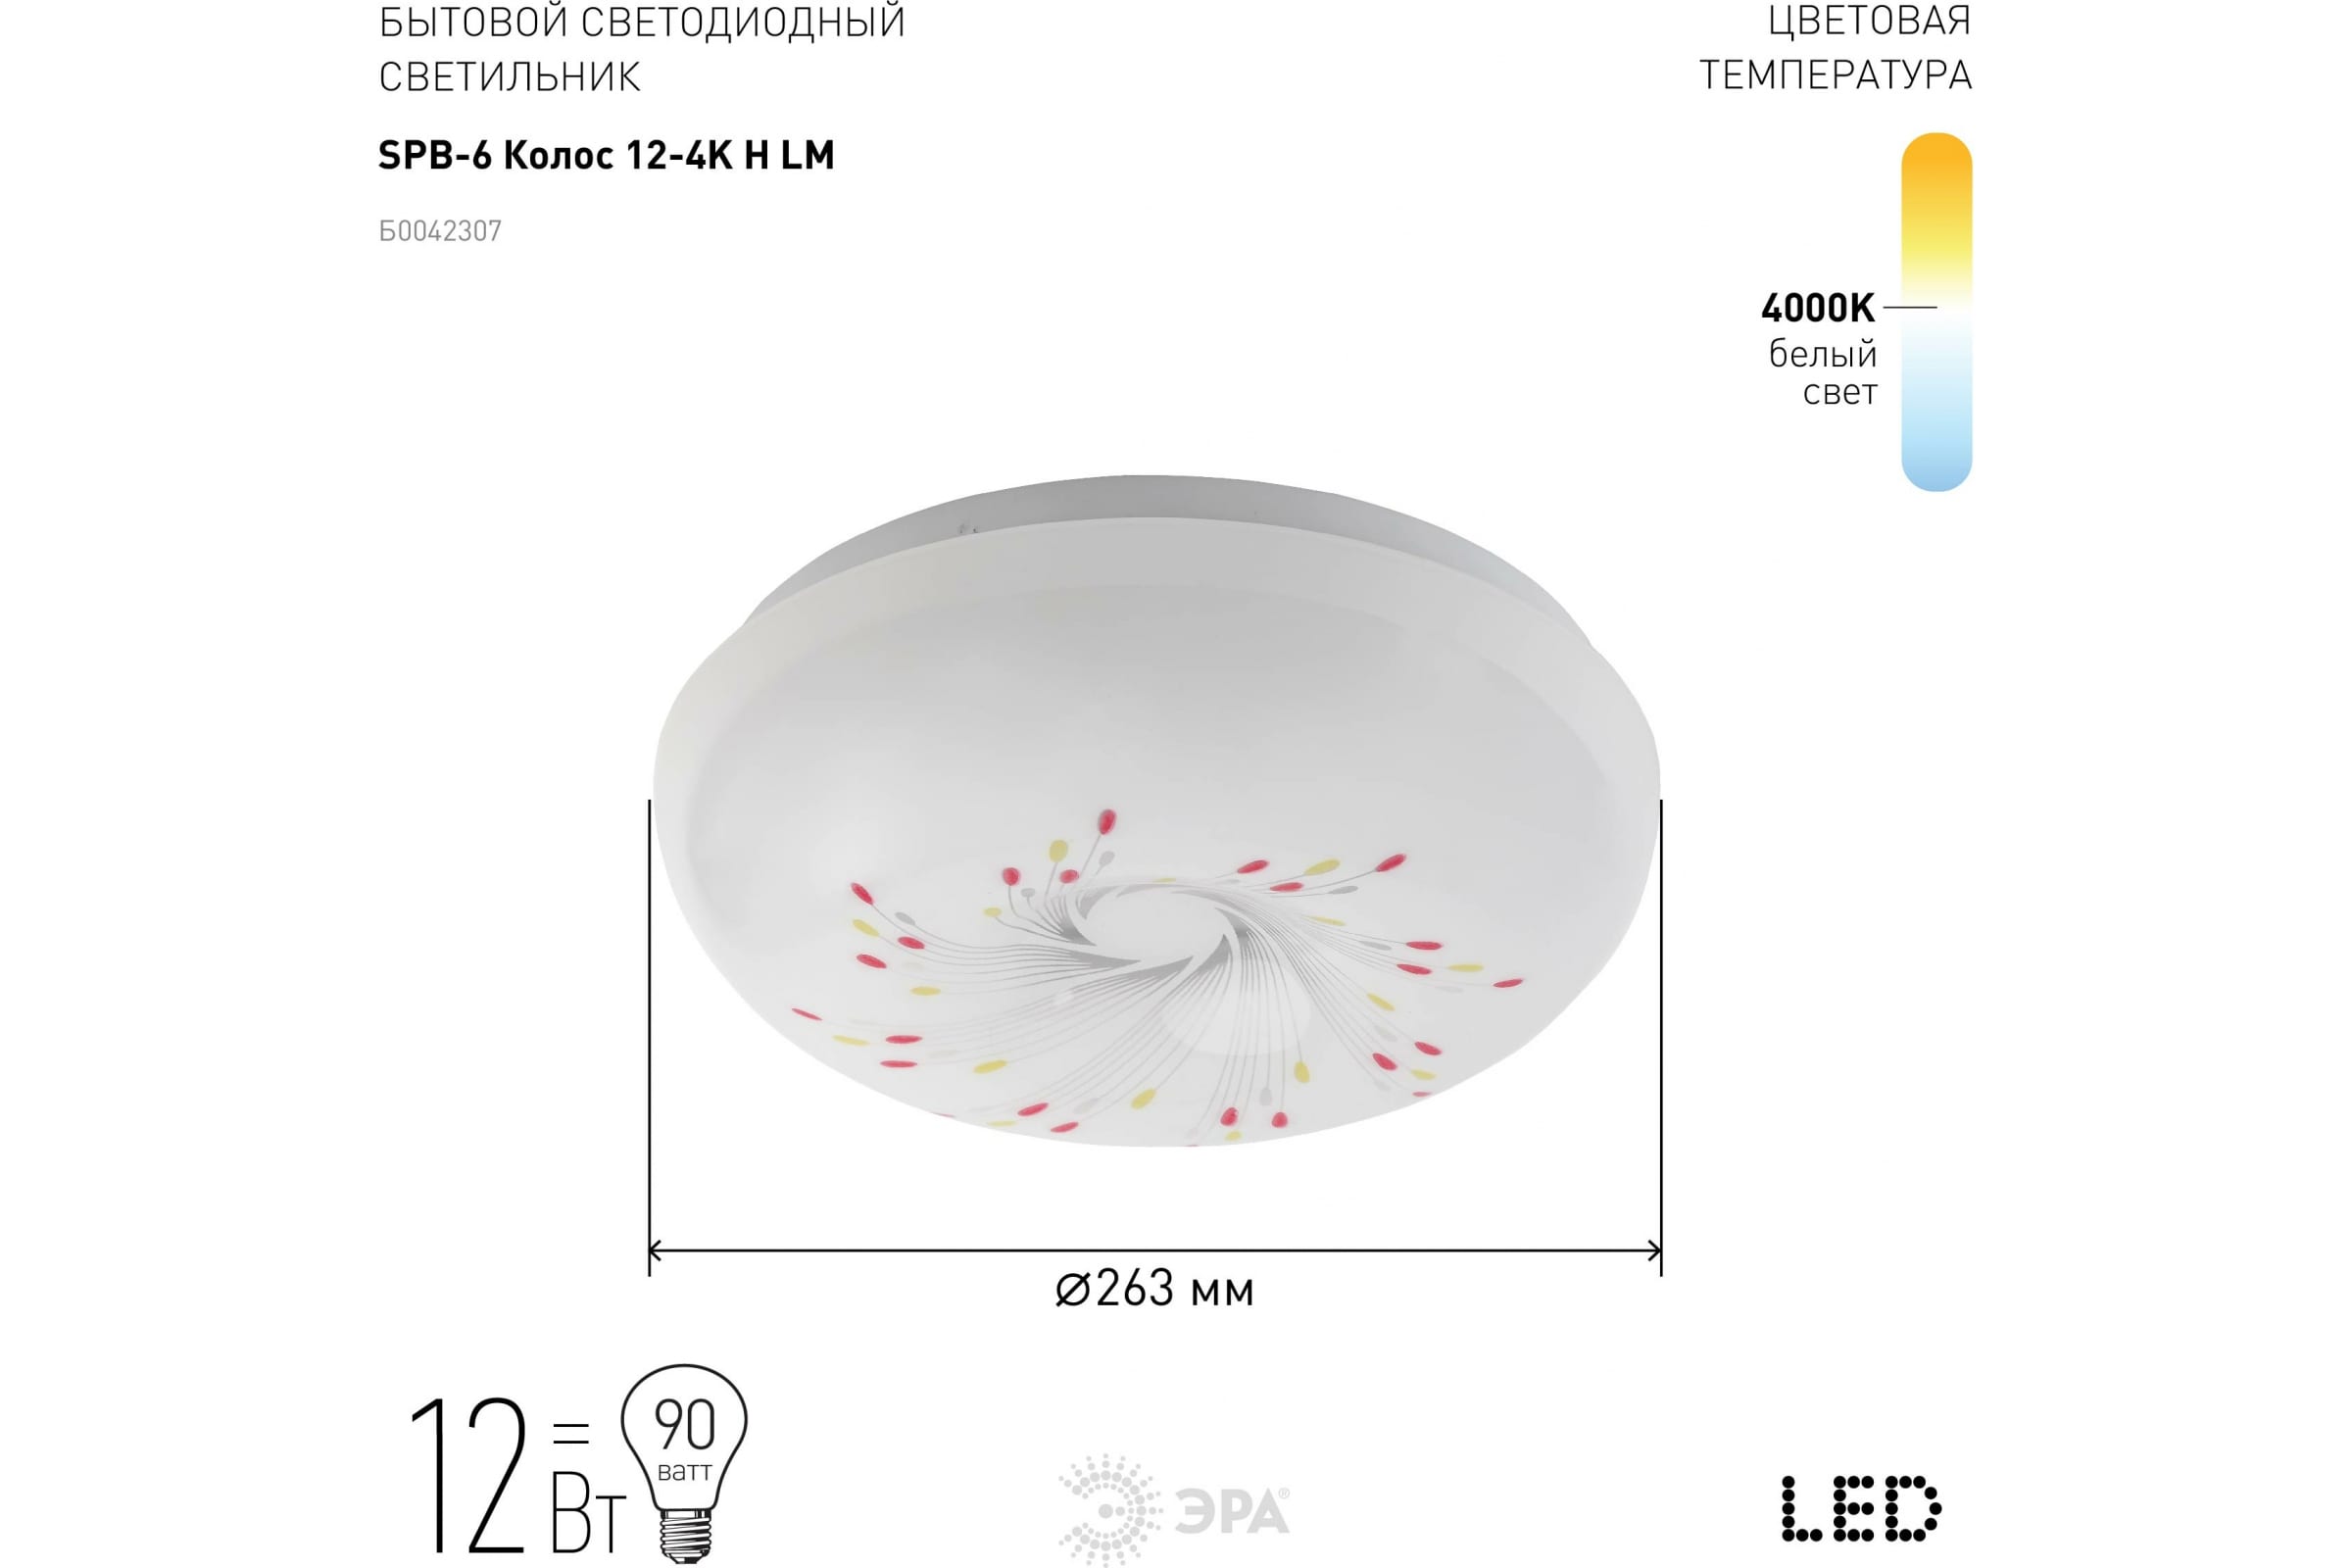Click the белый свет caption

click(1823, 372)
